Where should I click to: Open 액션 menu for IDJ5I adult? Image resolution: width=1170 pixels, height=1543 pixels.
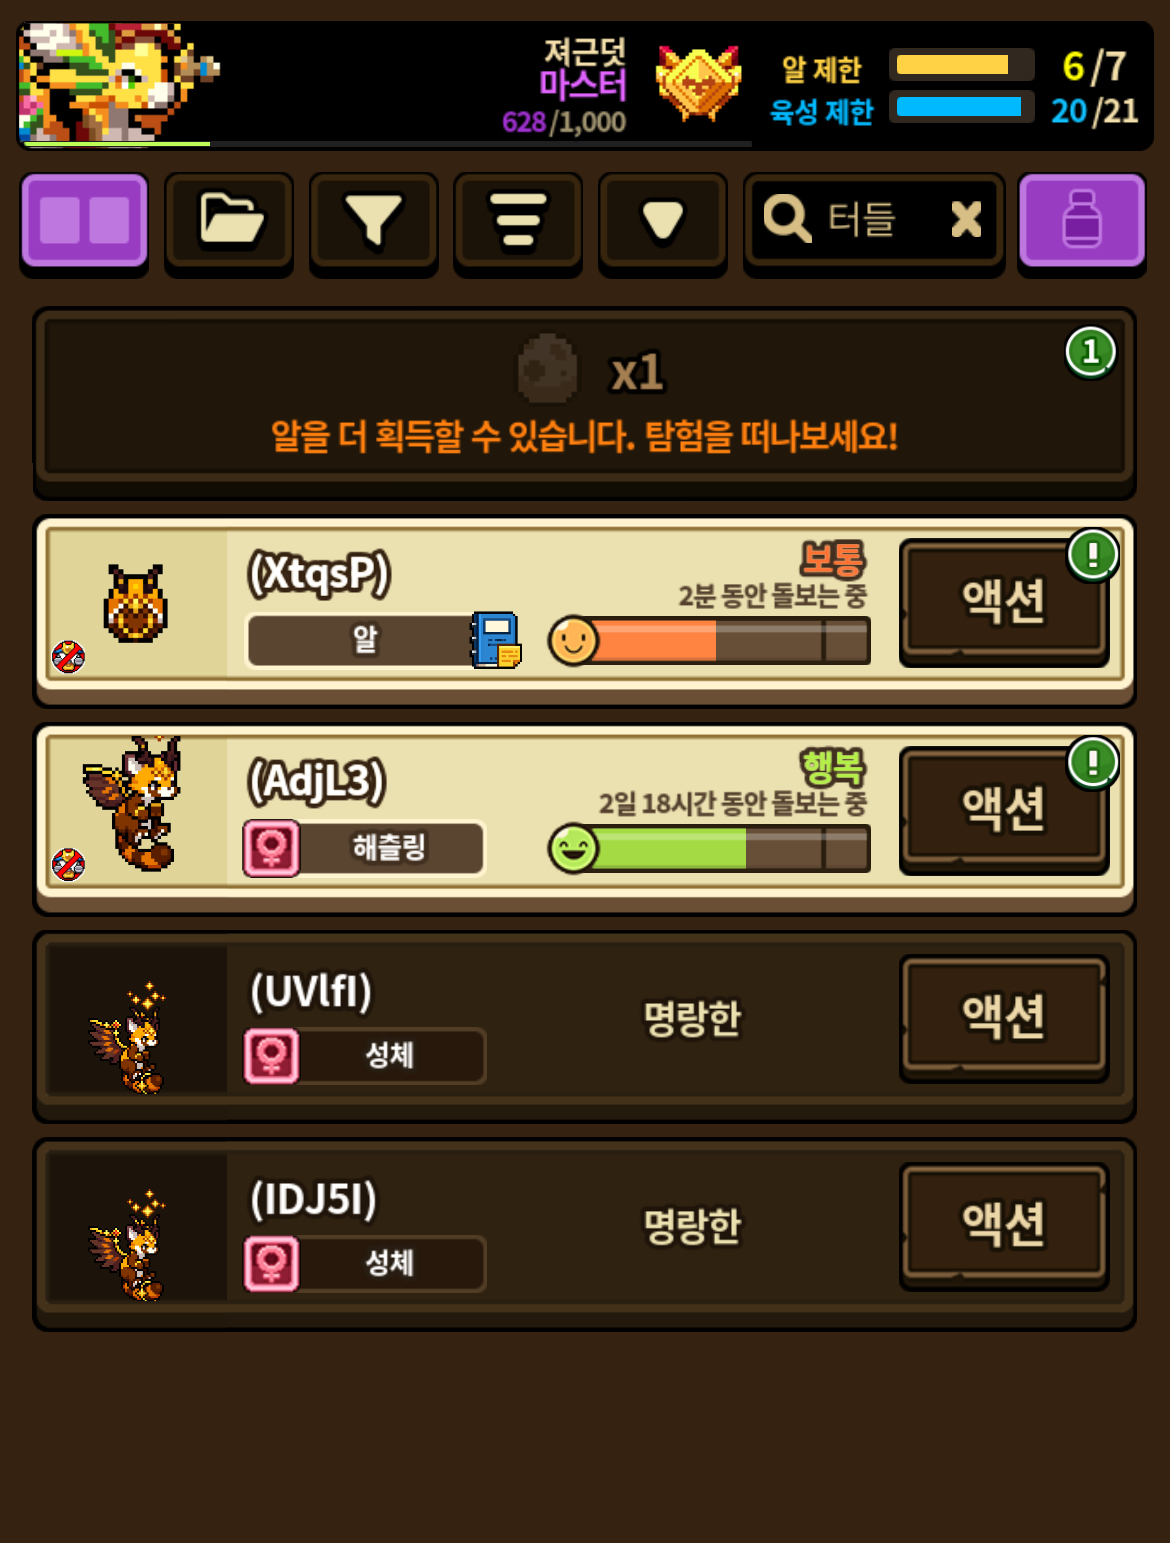click(x=1004, y=1224)
